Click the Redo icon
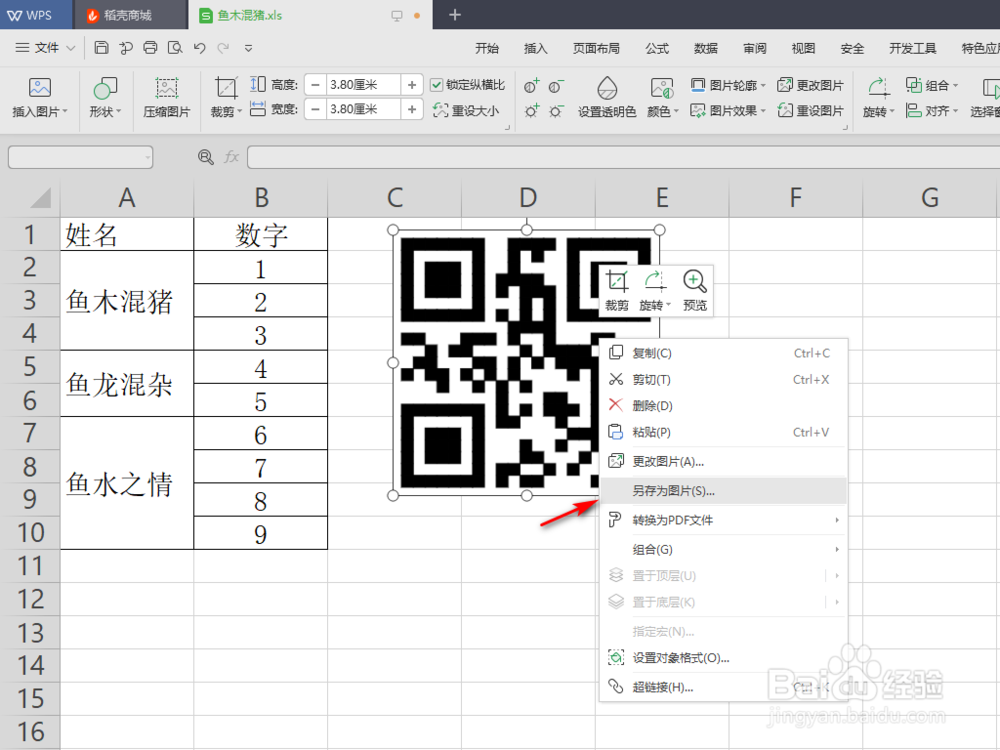The width and height of the screenshot is (1000, 750). click(223, 48)
